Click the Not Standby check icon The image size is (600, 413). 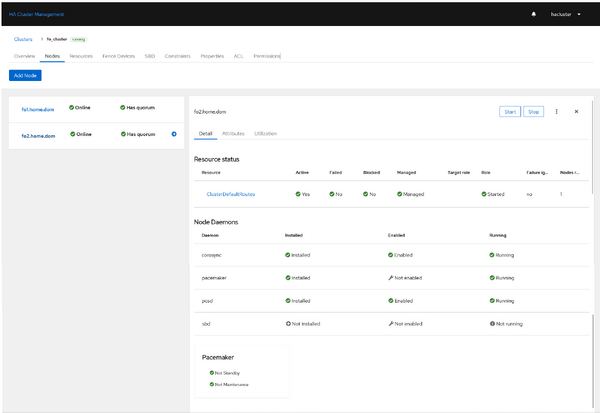click(212, 373)
